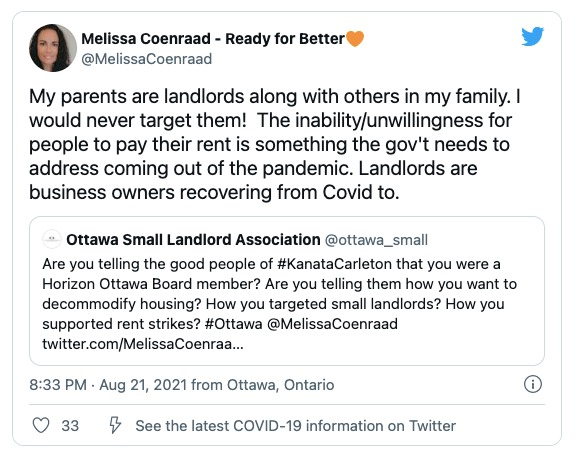Click the @ottawa_small handle
The width and height of the screenshot is (586, 459).
pyautogui.click(x=376, y=240)
